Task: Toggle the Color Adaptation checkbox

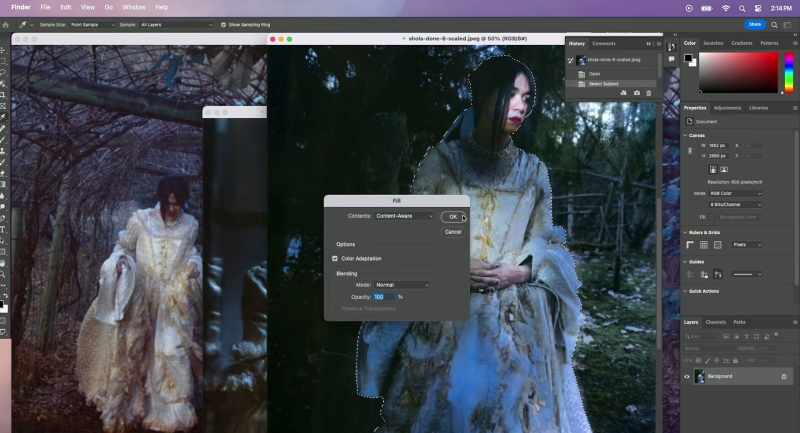Action: [335, 259]
